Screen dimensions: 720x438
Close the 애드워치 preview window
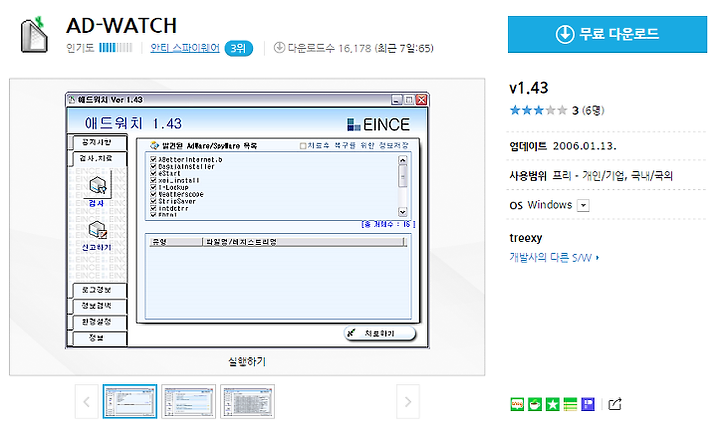pyautogui.click(x=421, y=100)
